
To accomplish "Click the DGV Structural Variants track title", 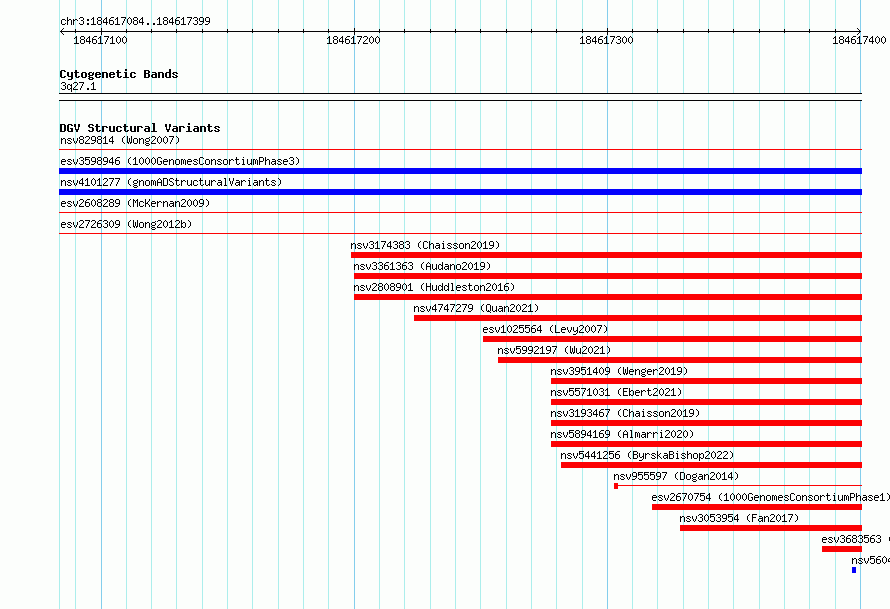I will pyautogui.click(x=140, y=128).
